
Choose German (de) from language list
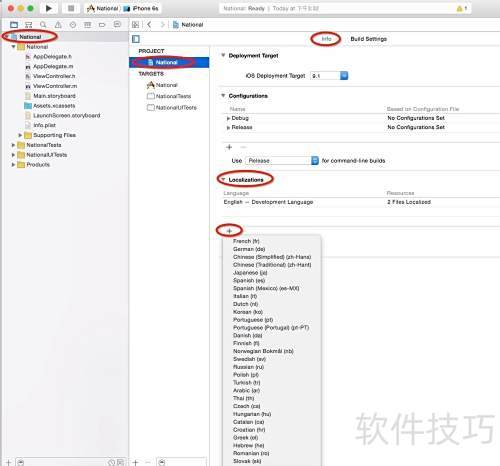pyautogui.click(x=249, y=249)
